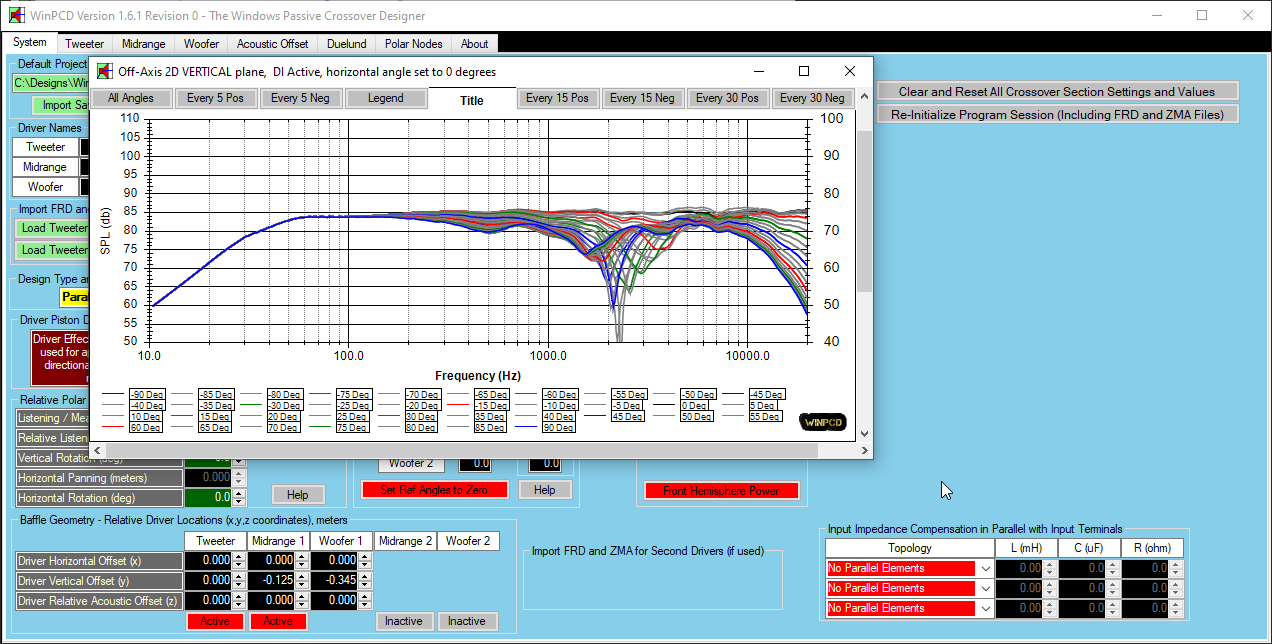Toggle the Woofer 2 Inactive button
1272x644 pixels.
point(467,621)
